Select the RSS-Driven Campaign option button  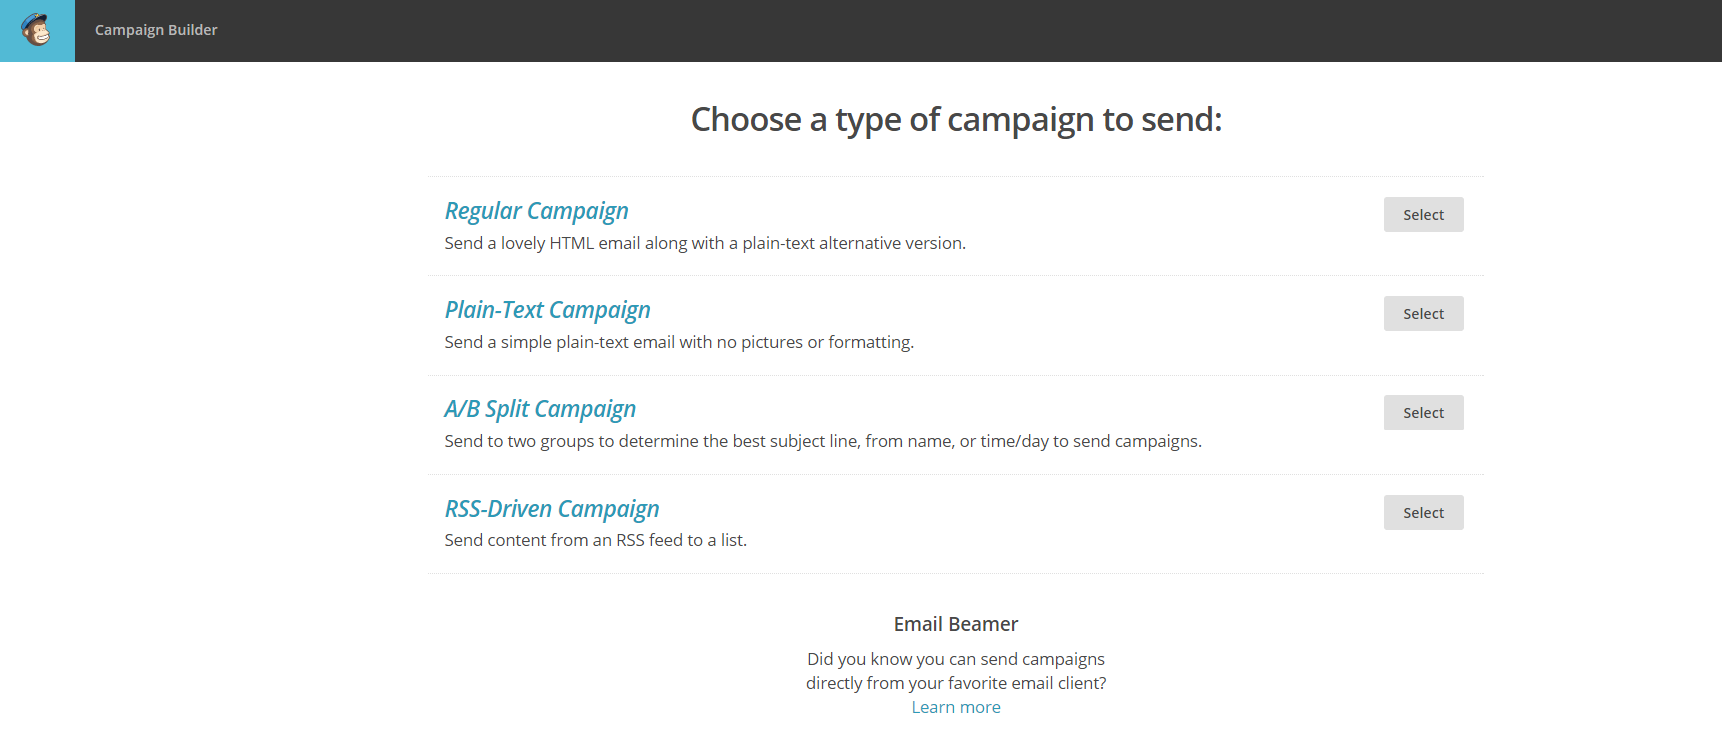1423,512
